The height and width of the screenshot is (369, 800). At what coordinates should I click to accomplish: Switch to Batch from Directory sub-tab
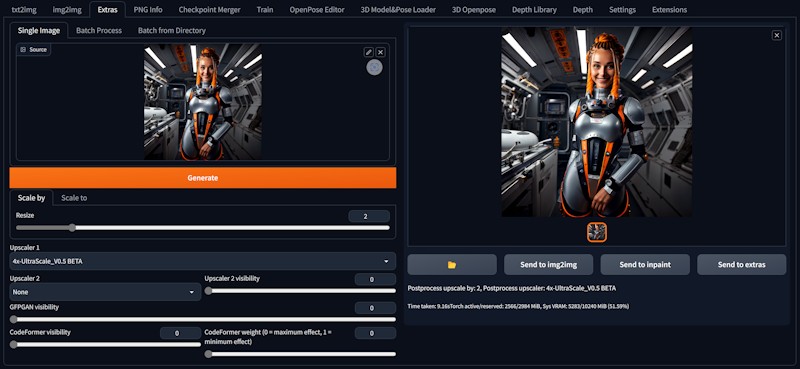pos(171,30)
